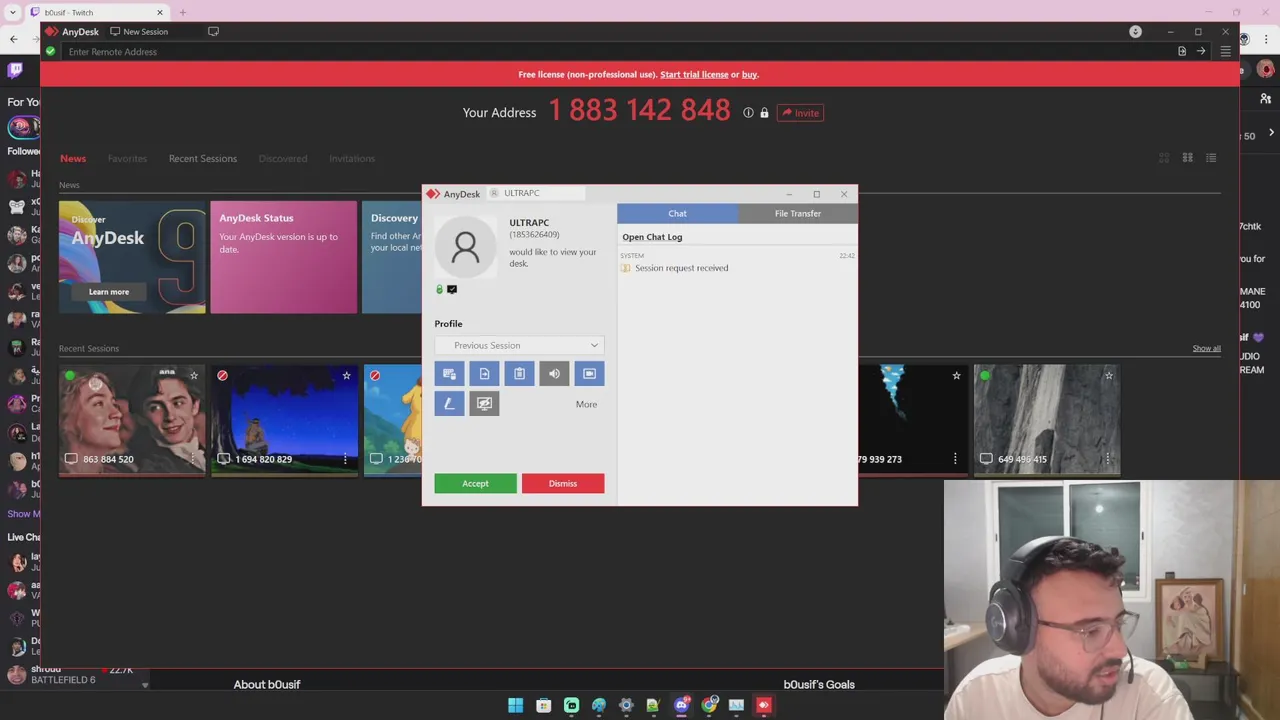Close the b0usif Twitch browser tab
The height and width of the screenshot is (720, 1280).
(159, 12)
